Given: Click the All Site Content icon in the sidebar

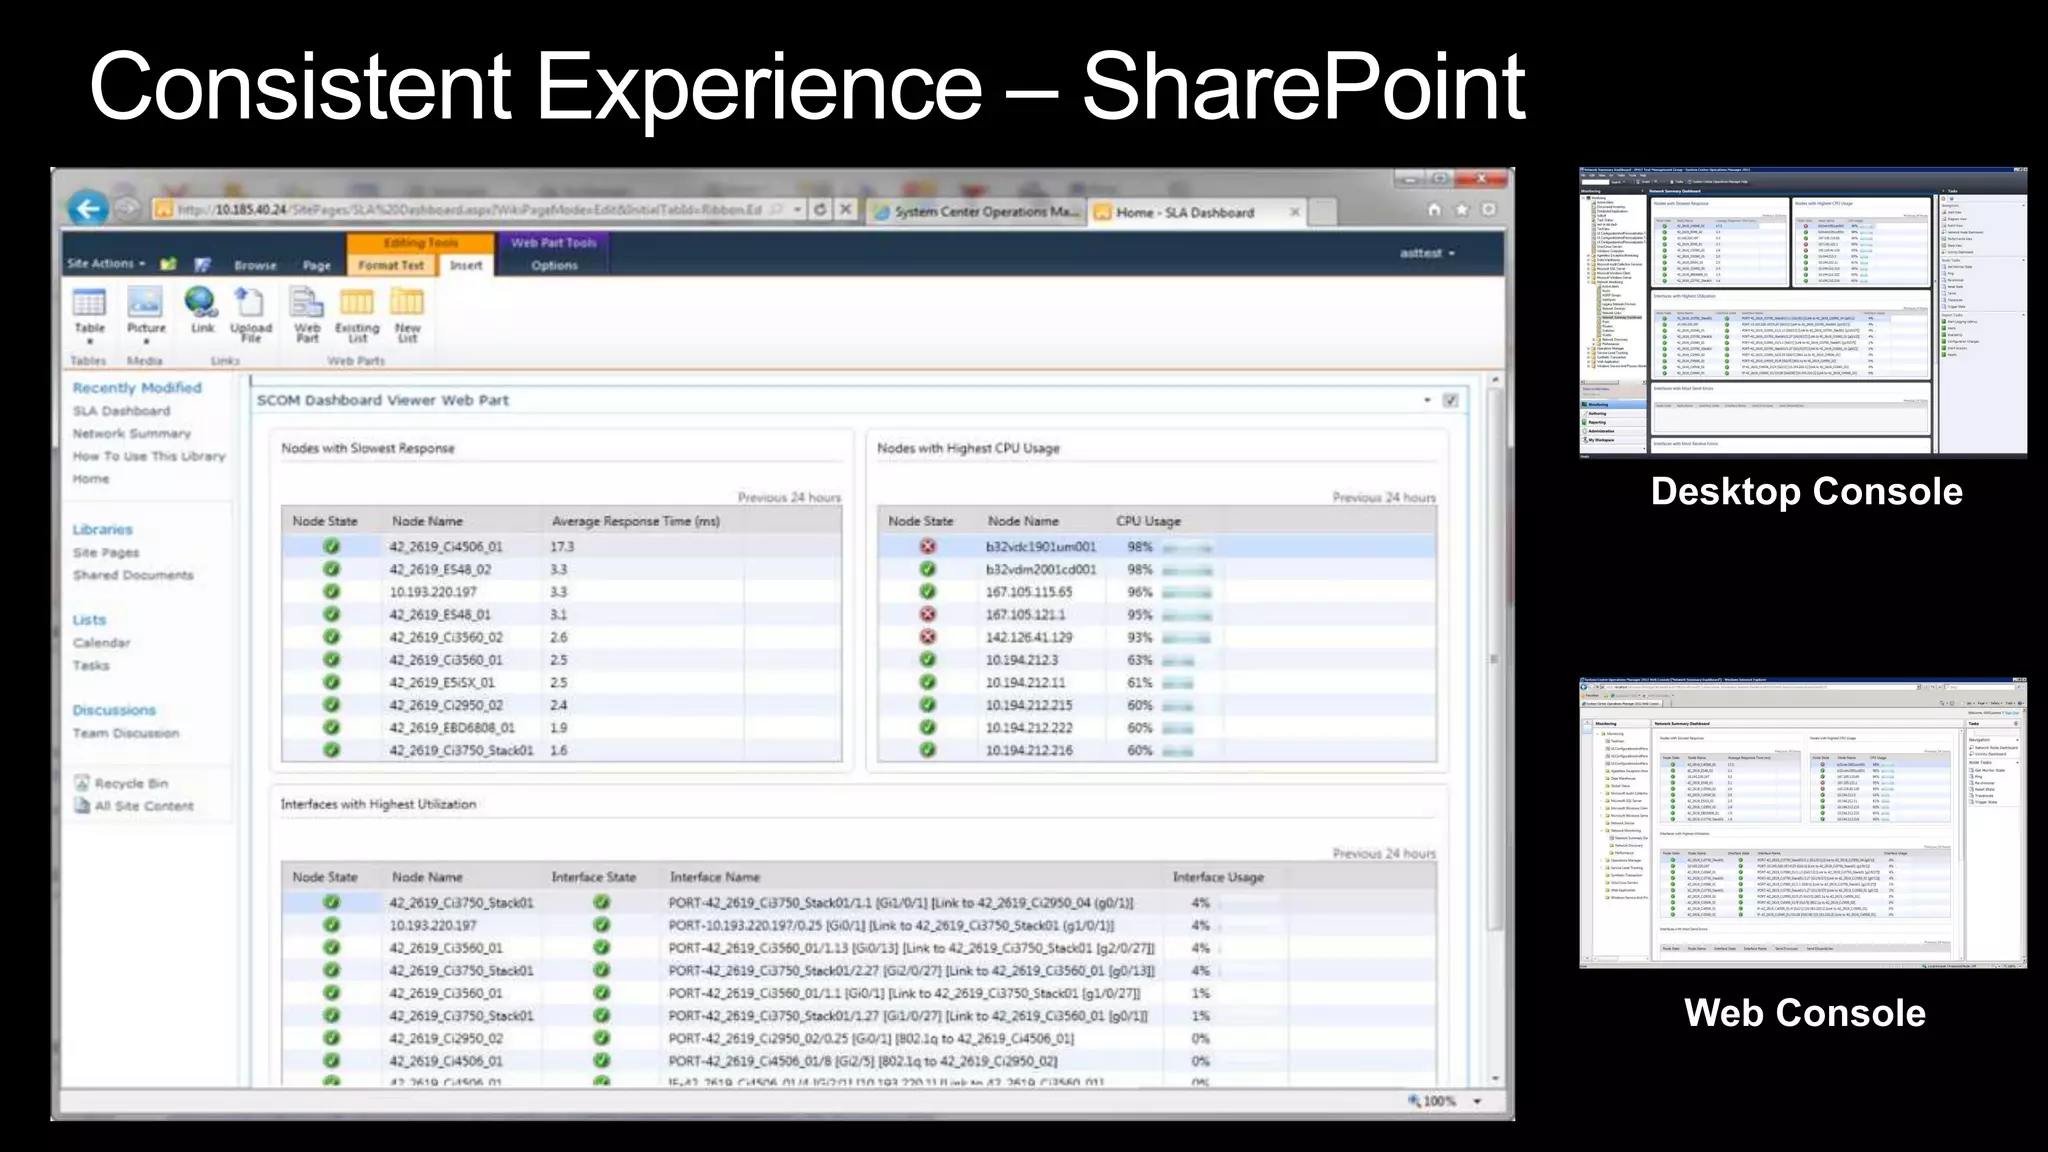Looking at the screenshot, I should coord(82,806).
